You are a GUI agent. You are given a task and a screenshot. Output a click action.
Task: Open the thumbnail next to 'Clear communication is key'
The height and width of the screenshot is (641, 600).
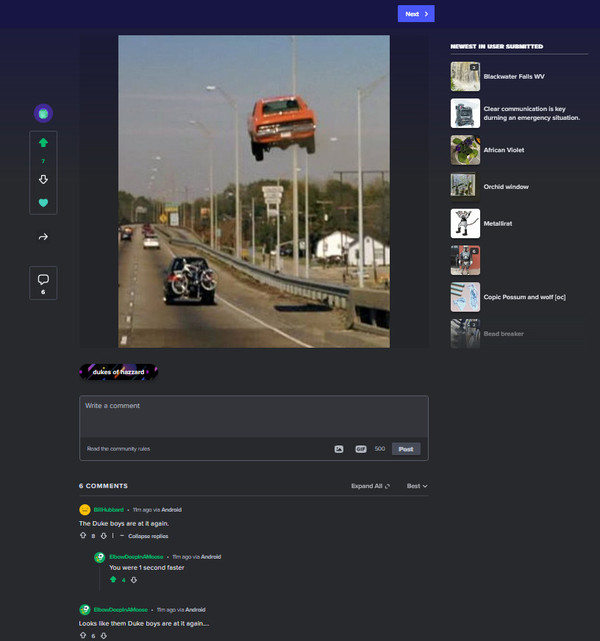pyautogui.click(x=465, y=113)
